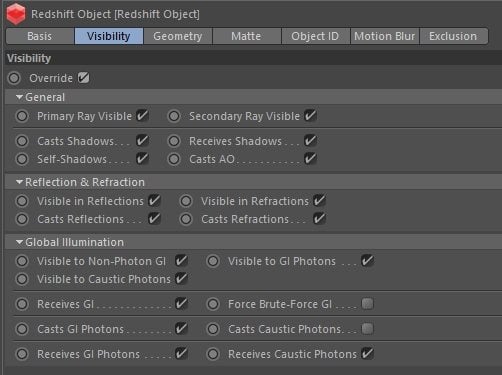Open the Motion Blur tab

(384, 36)
